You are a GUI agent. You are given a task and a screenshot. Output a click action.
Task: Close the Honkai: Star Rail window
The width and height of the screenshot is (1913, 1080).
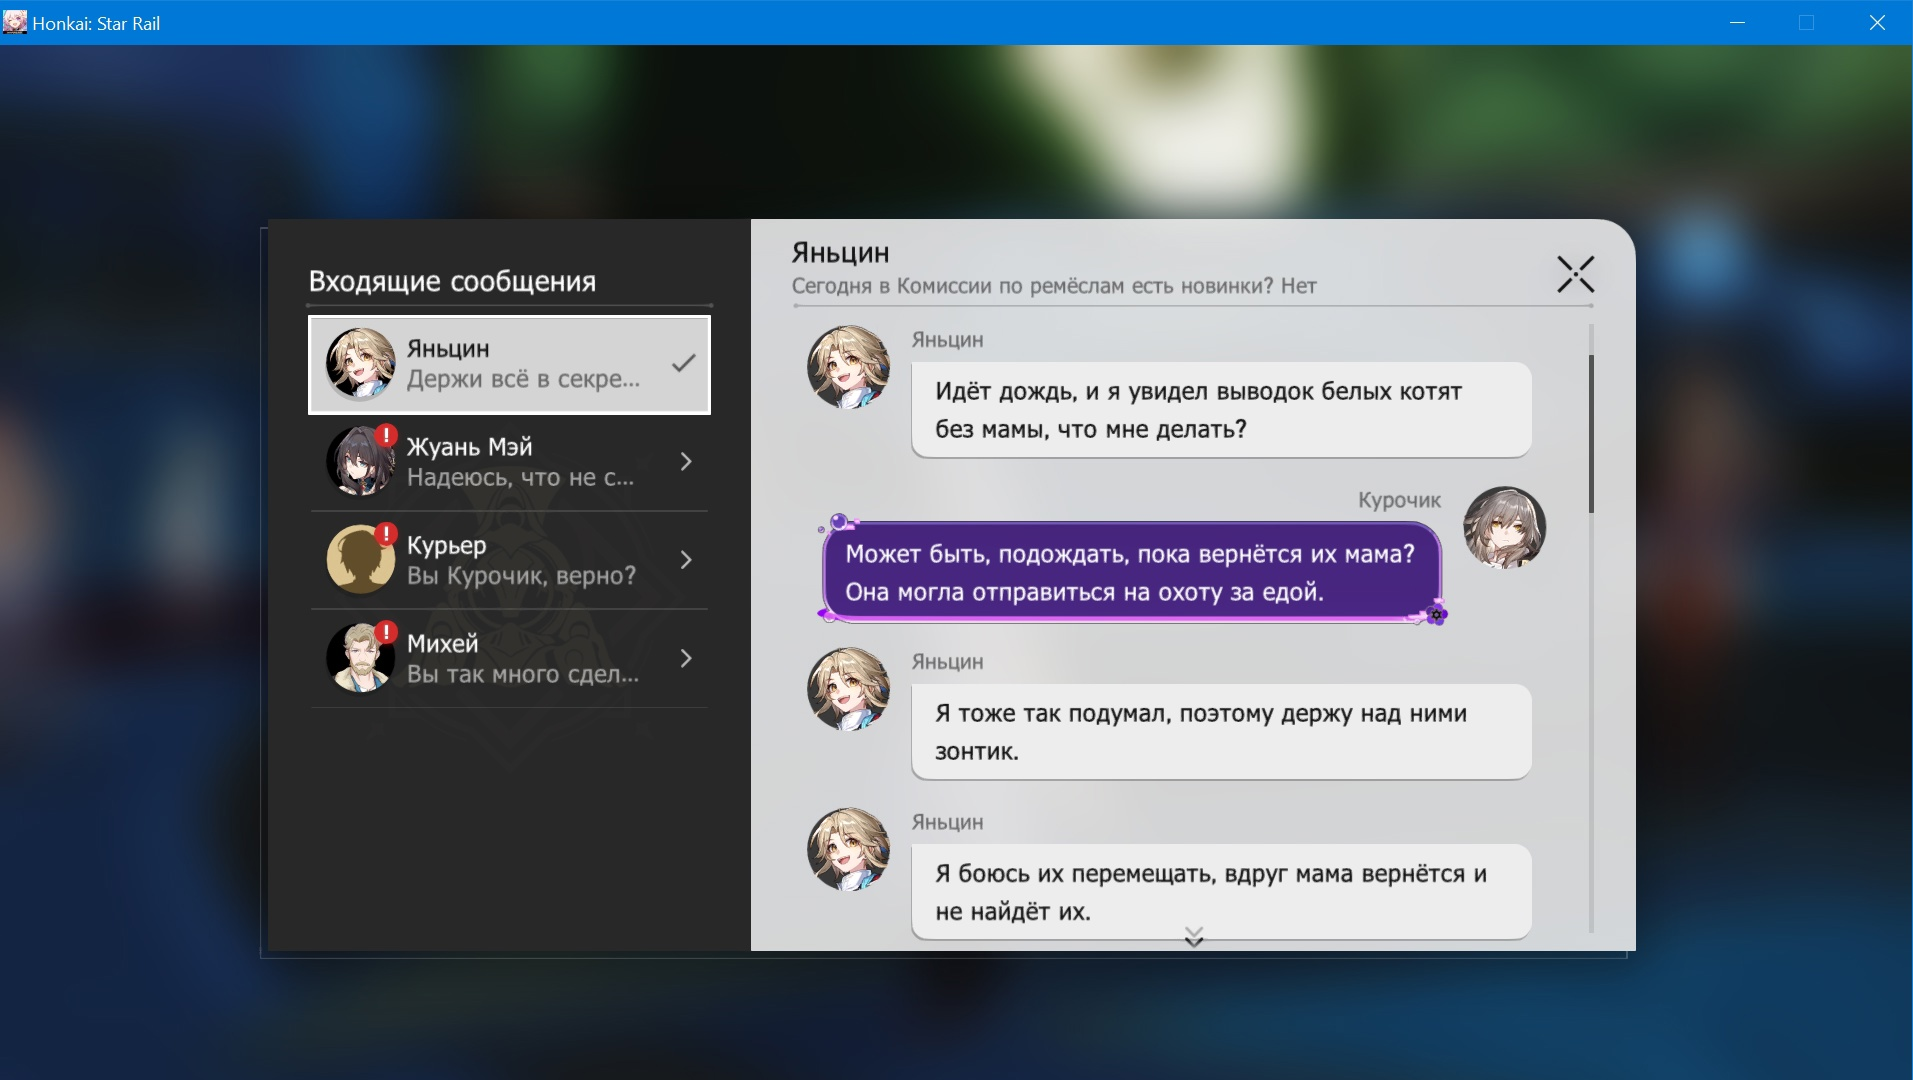pos(1877,22)
